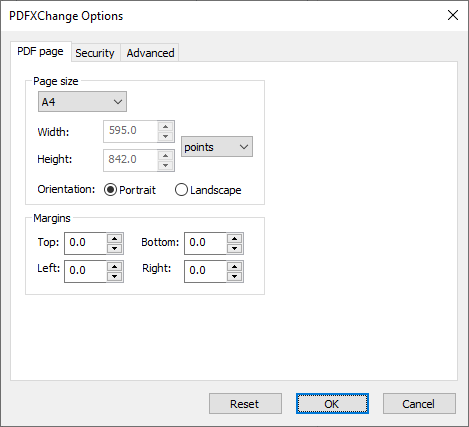Open the points units dropdown
This screenshot has width=469, height=427.
click(217, 147)
